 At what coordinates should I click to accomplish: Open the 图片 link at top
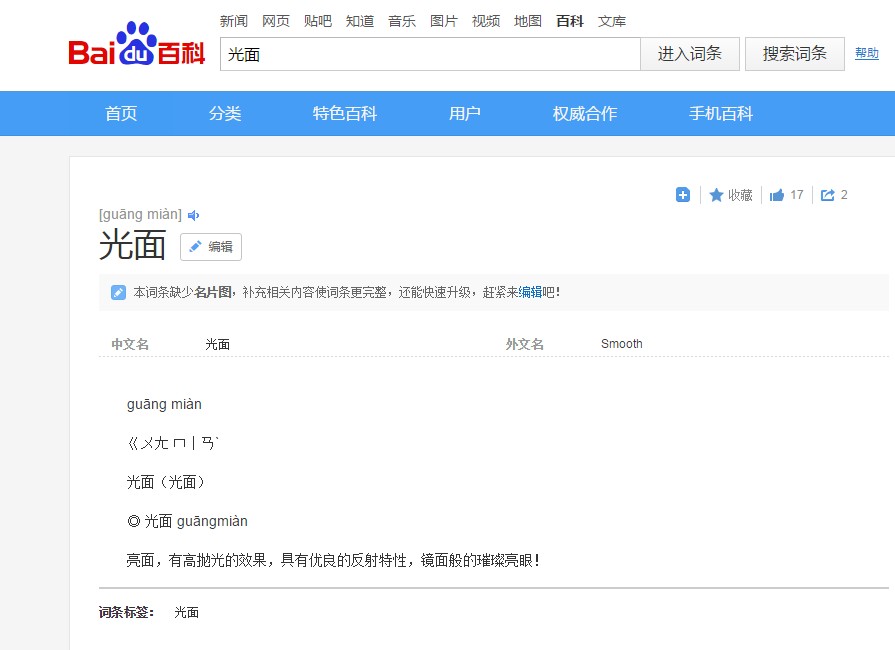click(444, 21)
